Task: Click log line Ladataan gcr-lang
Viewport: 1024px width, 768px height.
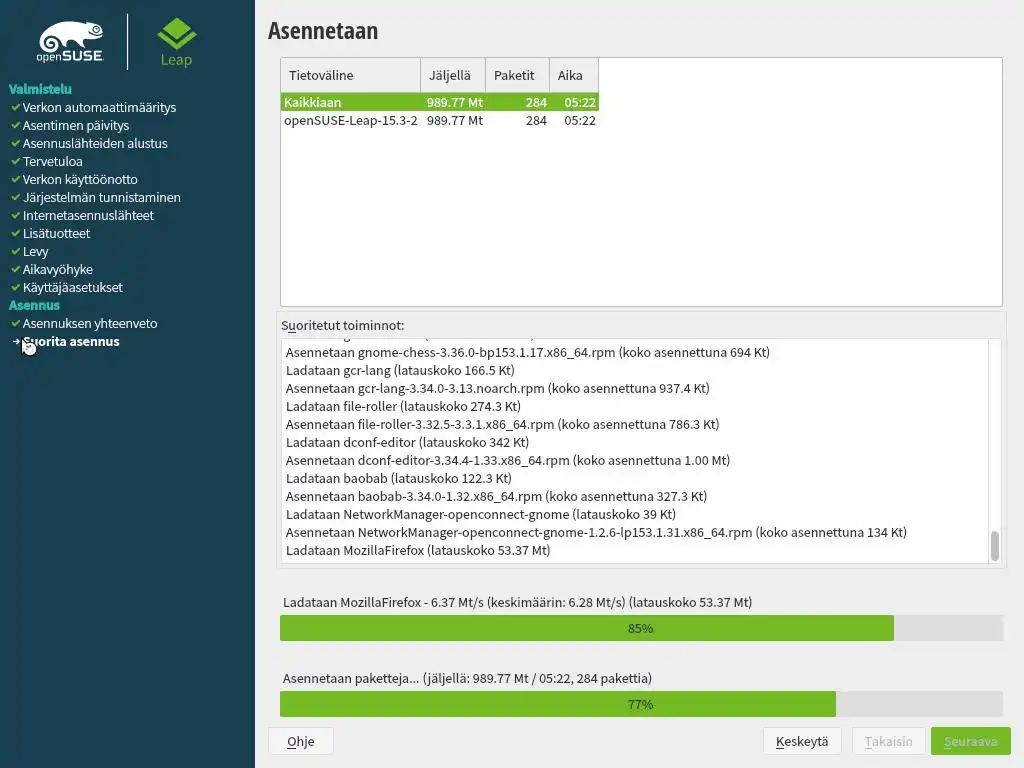Action: pyautogui.click(x=400, y=370)
